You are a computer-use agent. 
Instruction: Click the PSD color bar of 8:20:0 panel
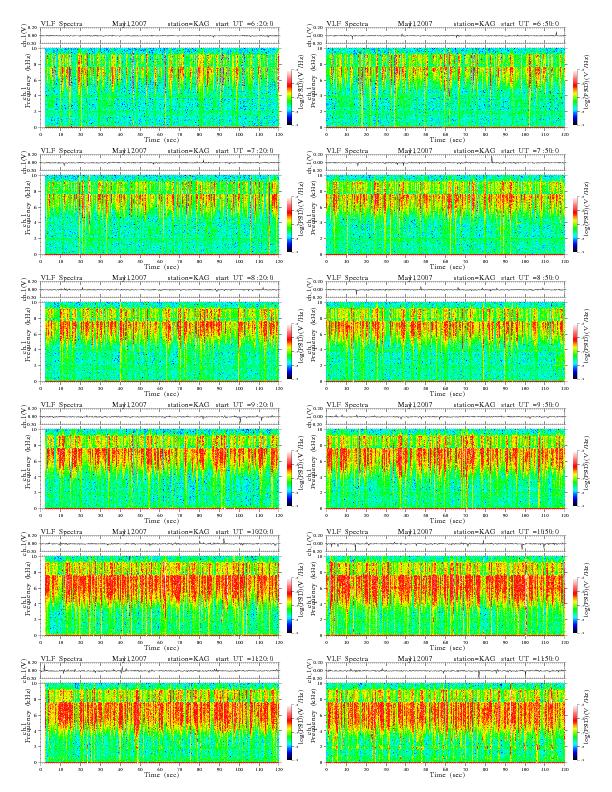289,352
